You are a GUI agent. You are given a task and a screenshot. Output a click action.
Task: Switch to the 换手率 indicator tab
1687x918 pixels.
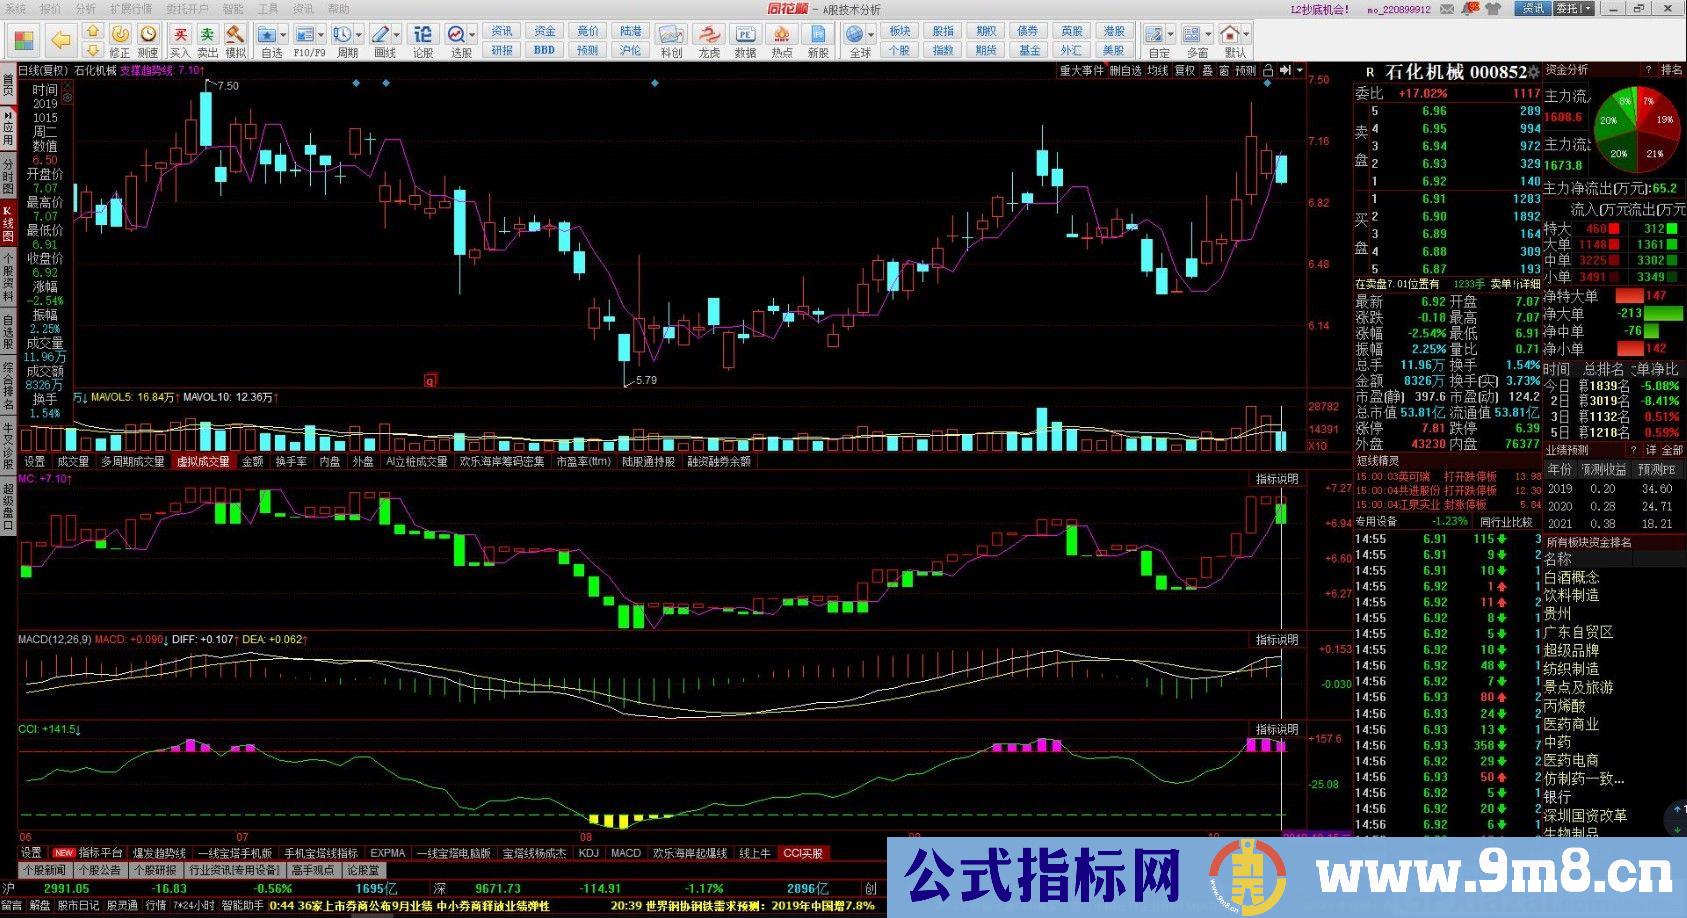pyautogui.click(x=291, y=462)
